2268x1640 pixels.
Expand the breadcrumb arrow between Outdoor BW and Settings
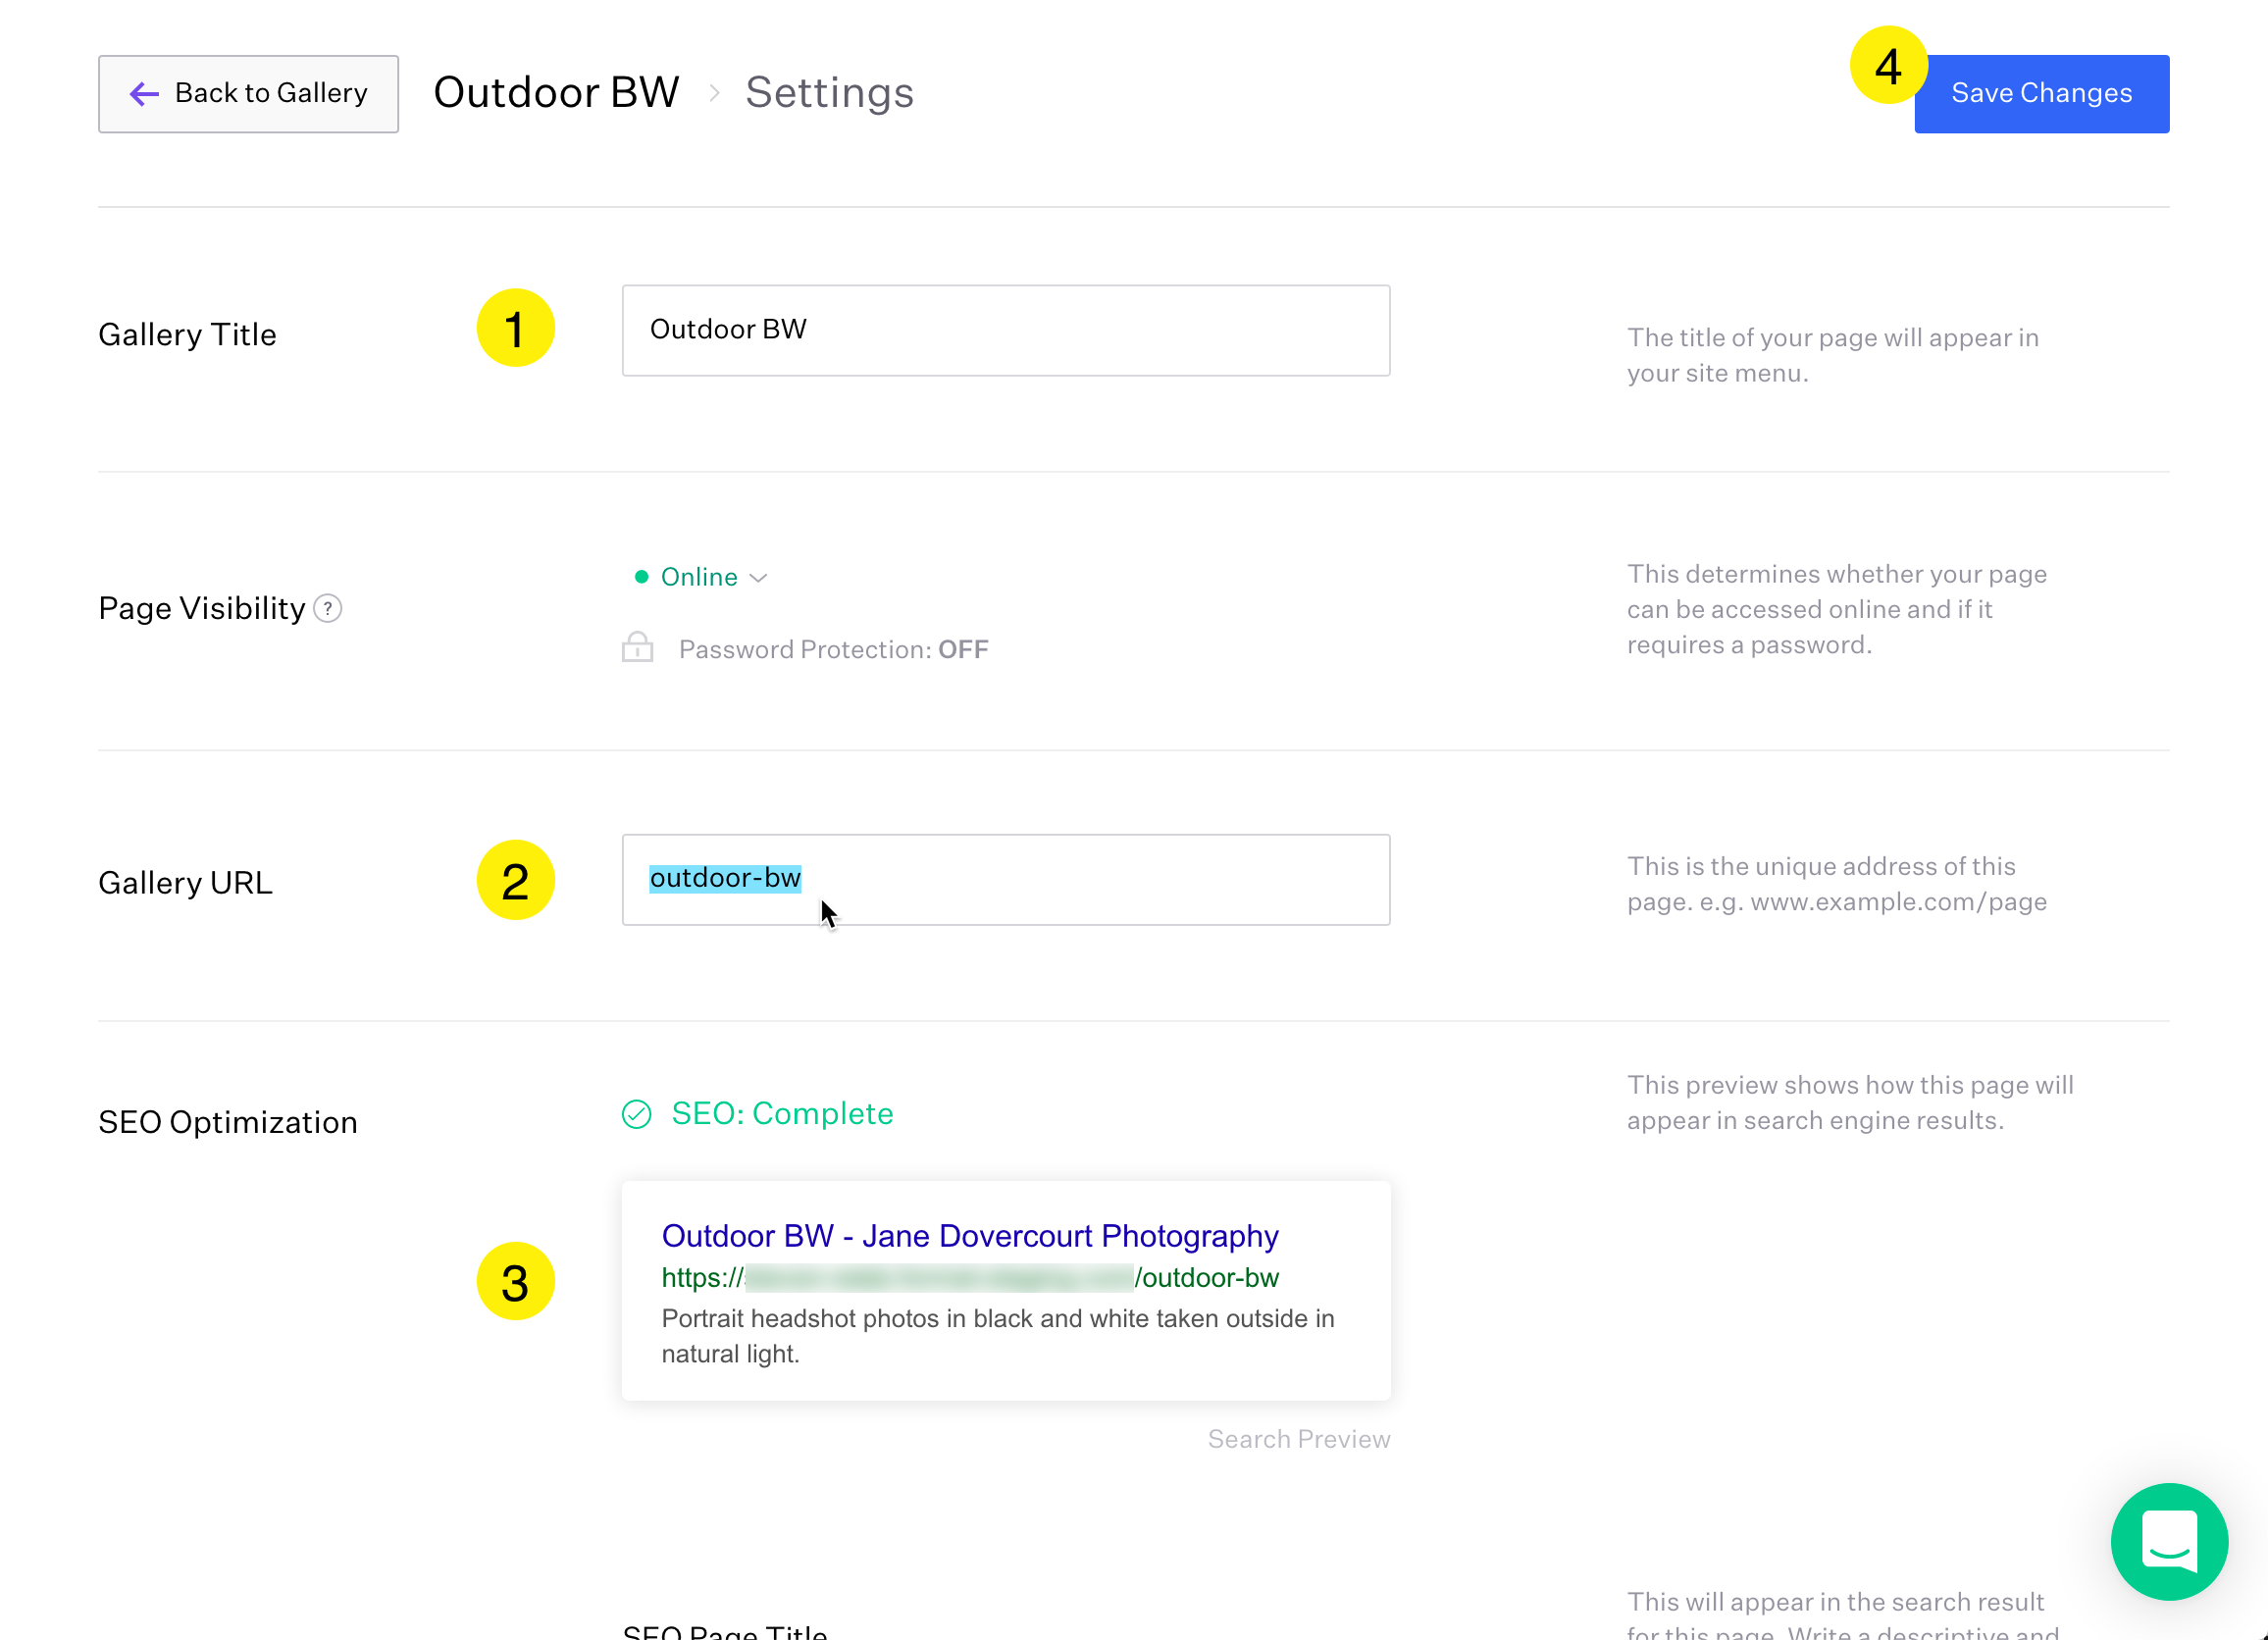coord(713,93)
